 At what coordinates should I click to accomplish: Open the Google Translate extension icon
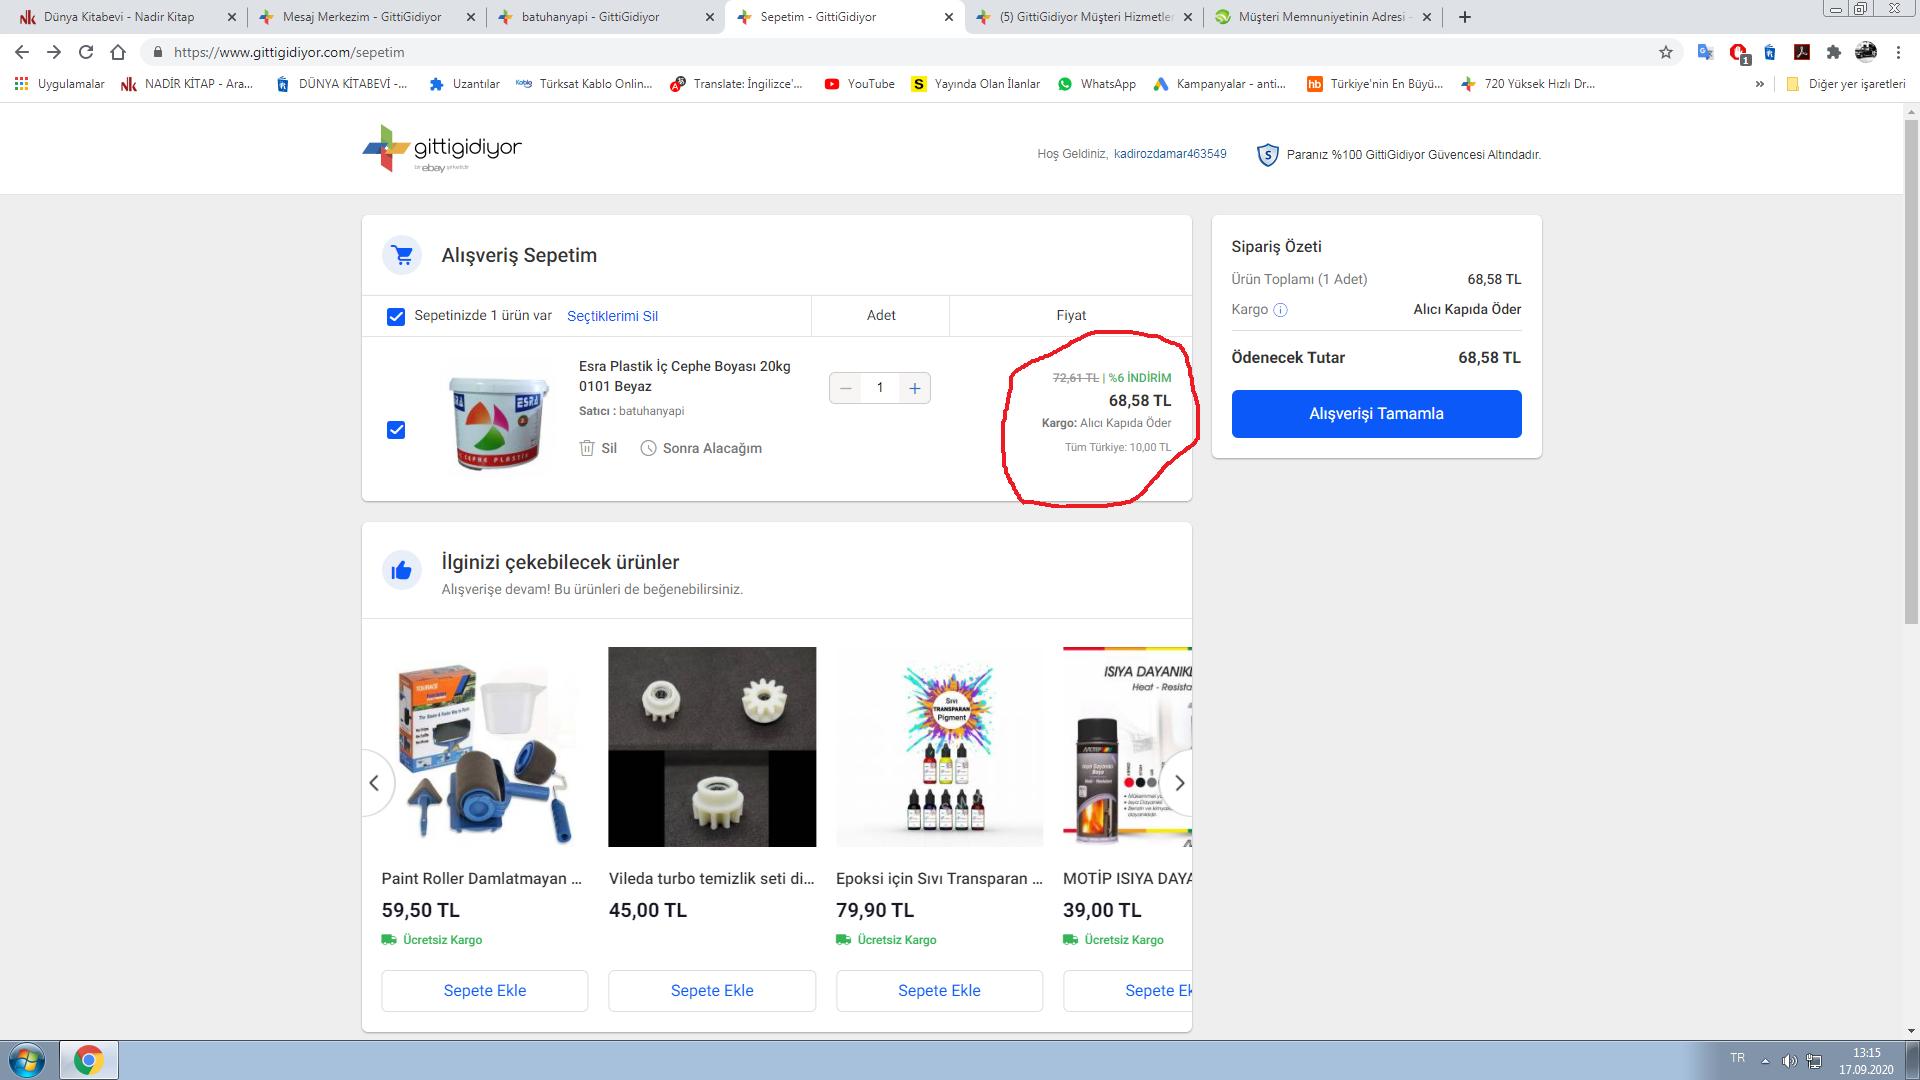1706,52
